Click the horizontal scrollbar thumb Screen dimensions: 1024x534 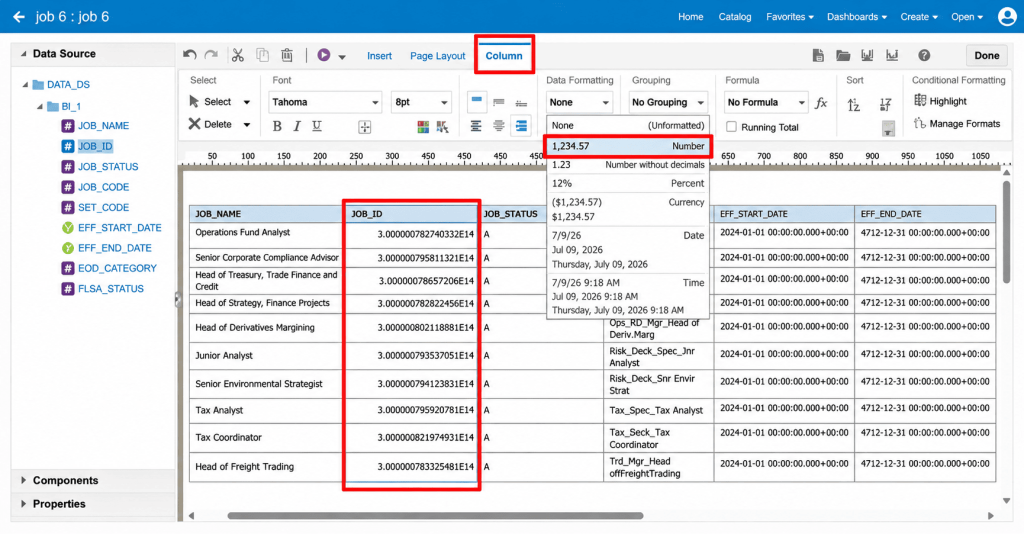(x=435, y=516)
